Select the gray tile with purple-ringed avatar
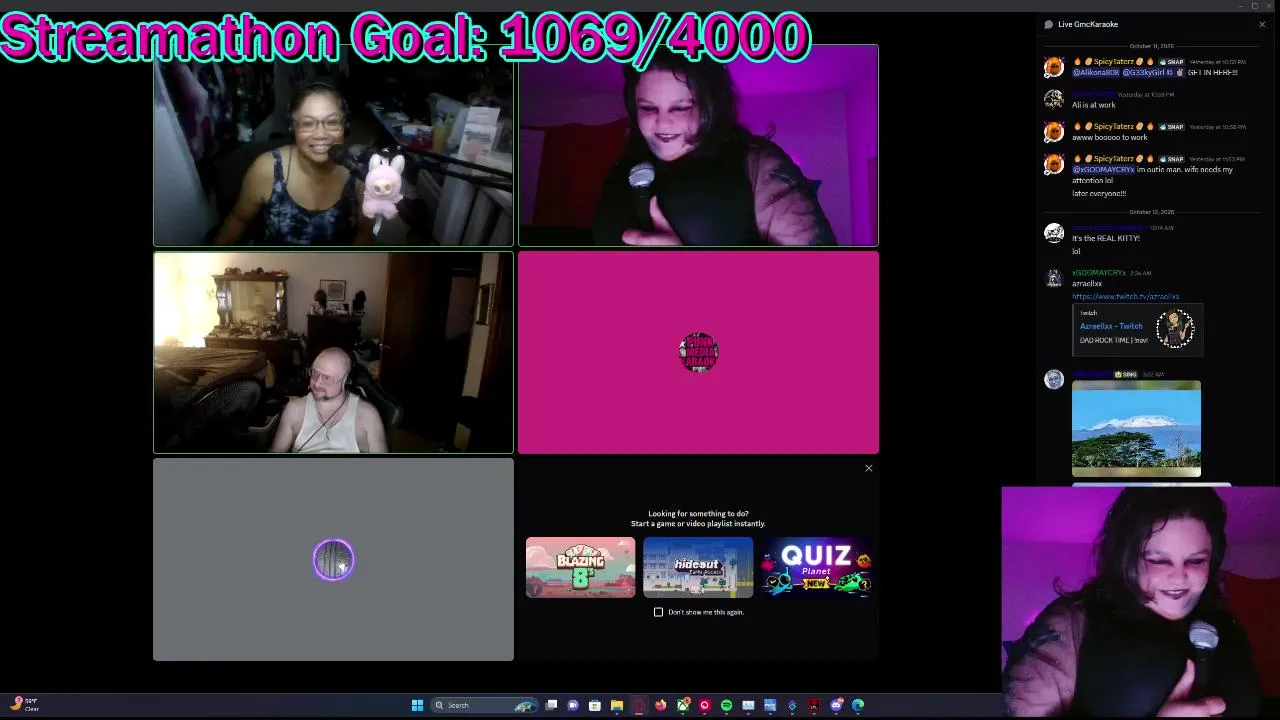The height and width of the screenshot is (720, 1280). click(333, 560)
